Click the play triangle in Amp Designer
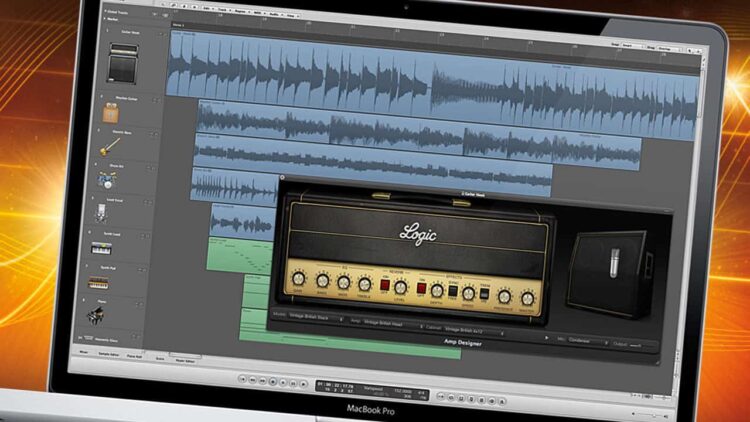 (x=547, y=338)
